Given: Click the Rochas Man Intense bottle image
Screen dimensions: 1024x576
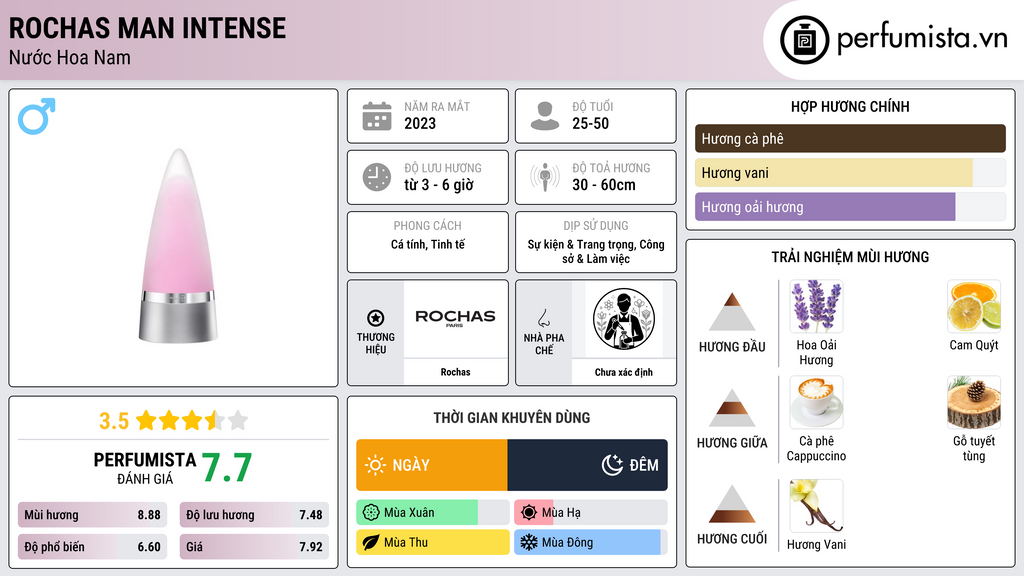Looking at the screenshot, I should (x=178, y=246).
